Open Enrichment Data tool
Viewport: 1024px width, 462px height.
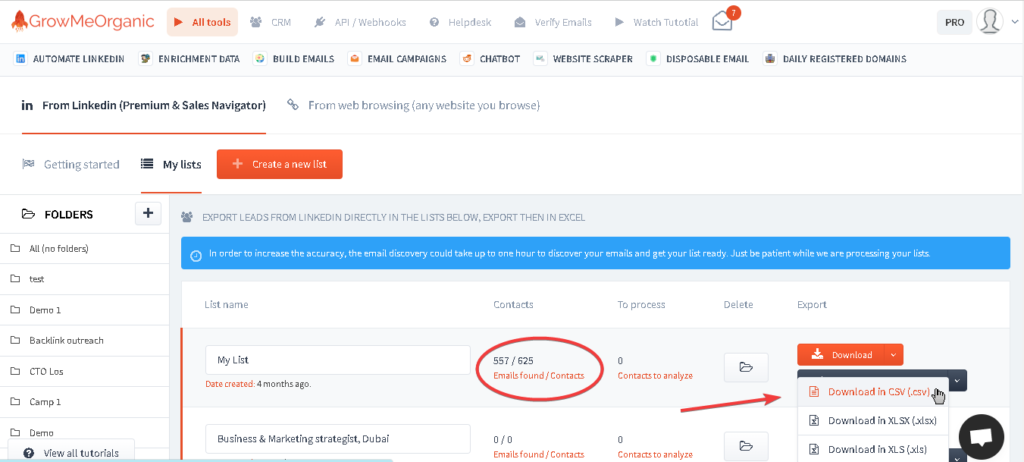coord(189,59)
